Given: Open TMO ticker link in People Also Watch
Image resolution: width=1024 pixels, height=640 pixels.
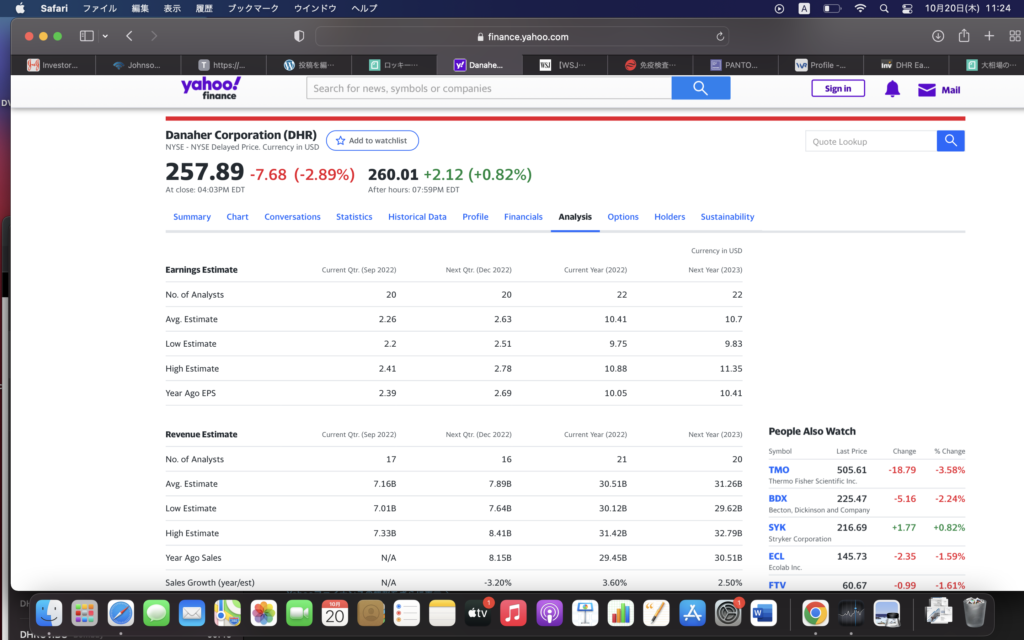Looking at the screenshot, I should point(778,470).
